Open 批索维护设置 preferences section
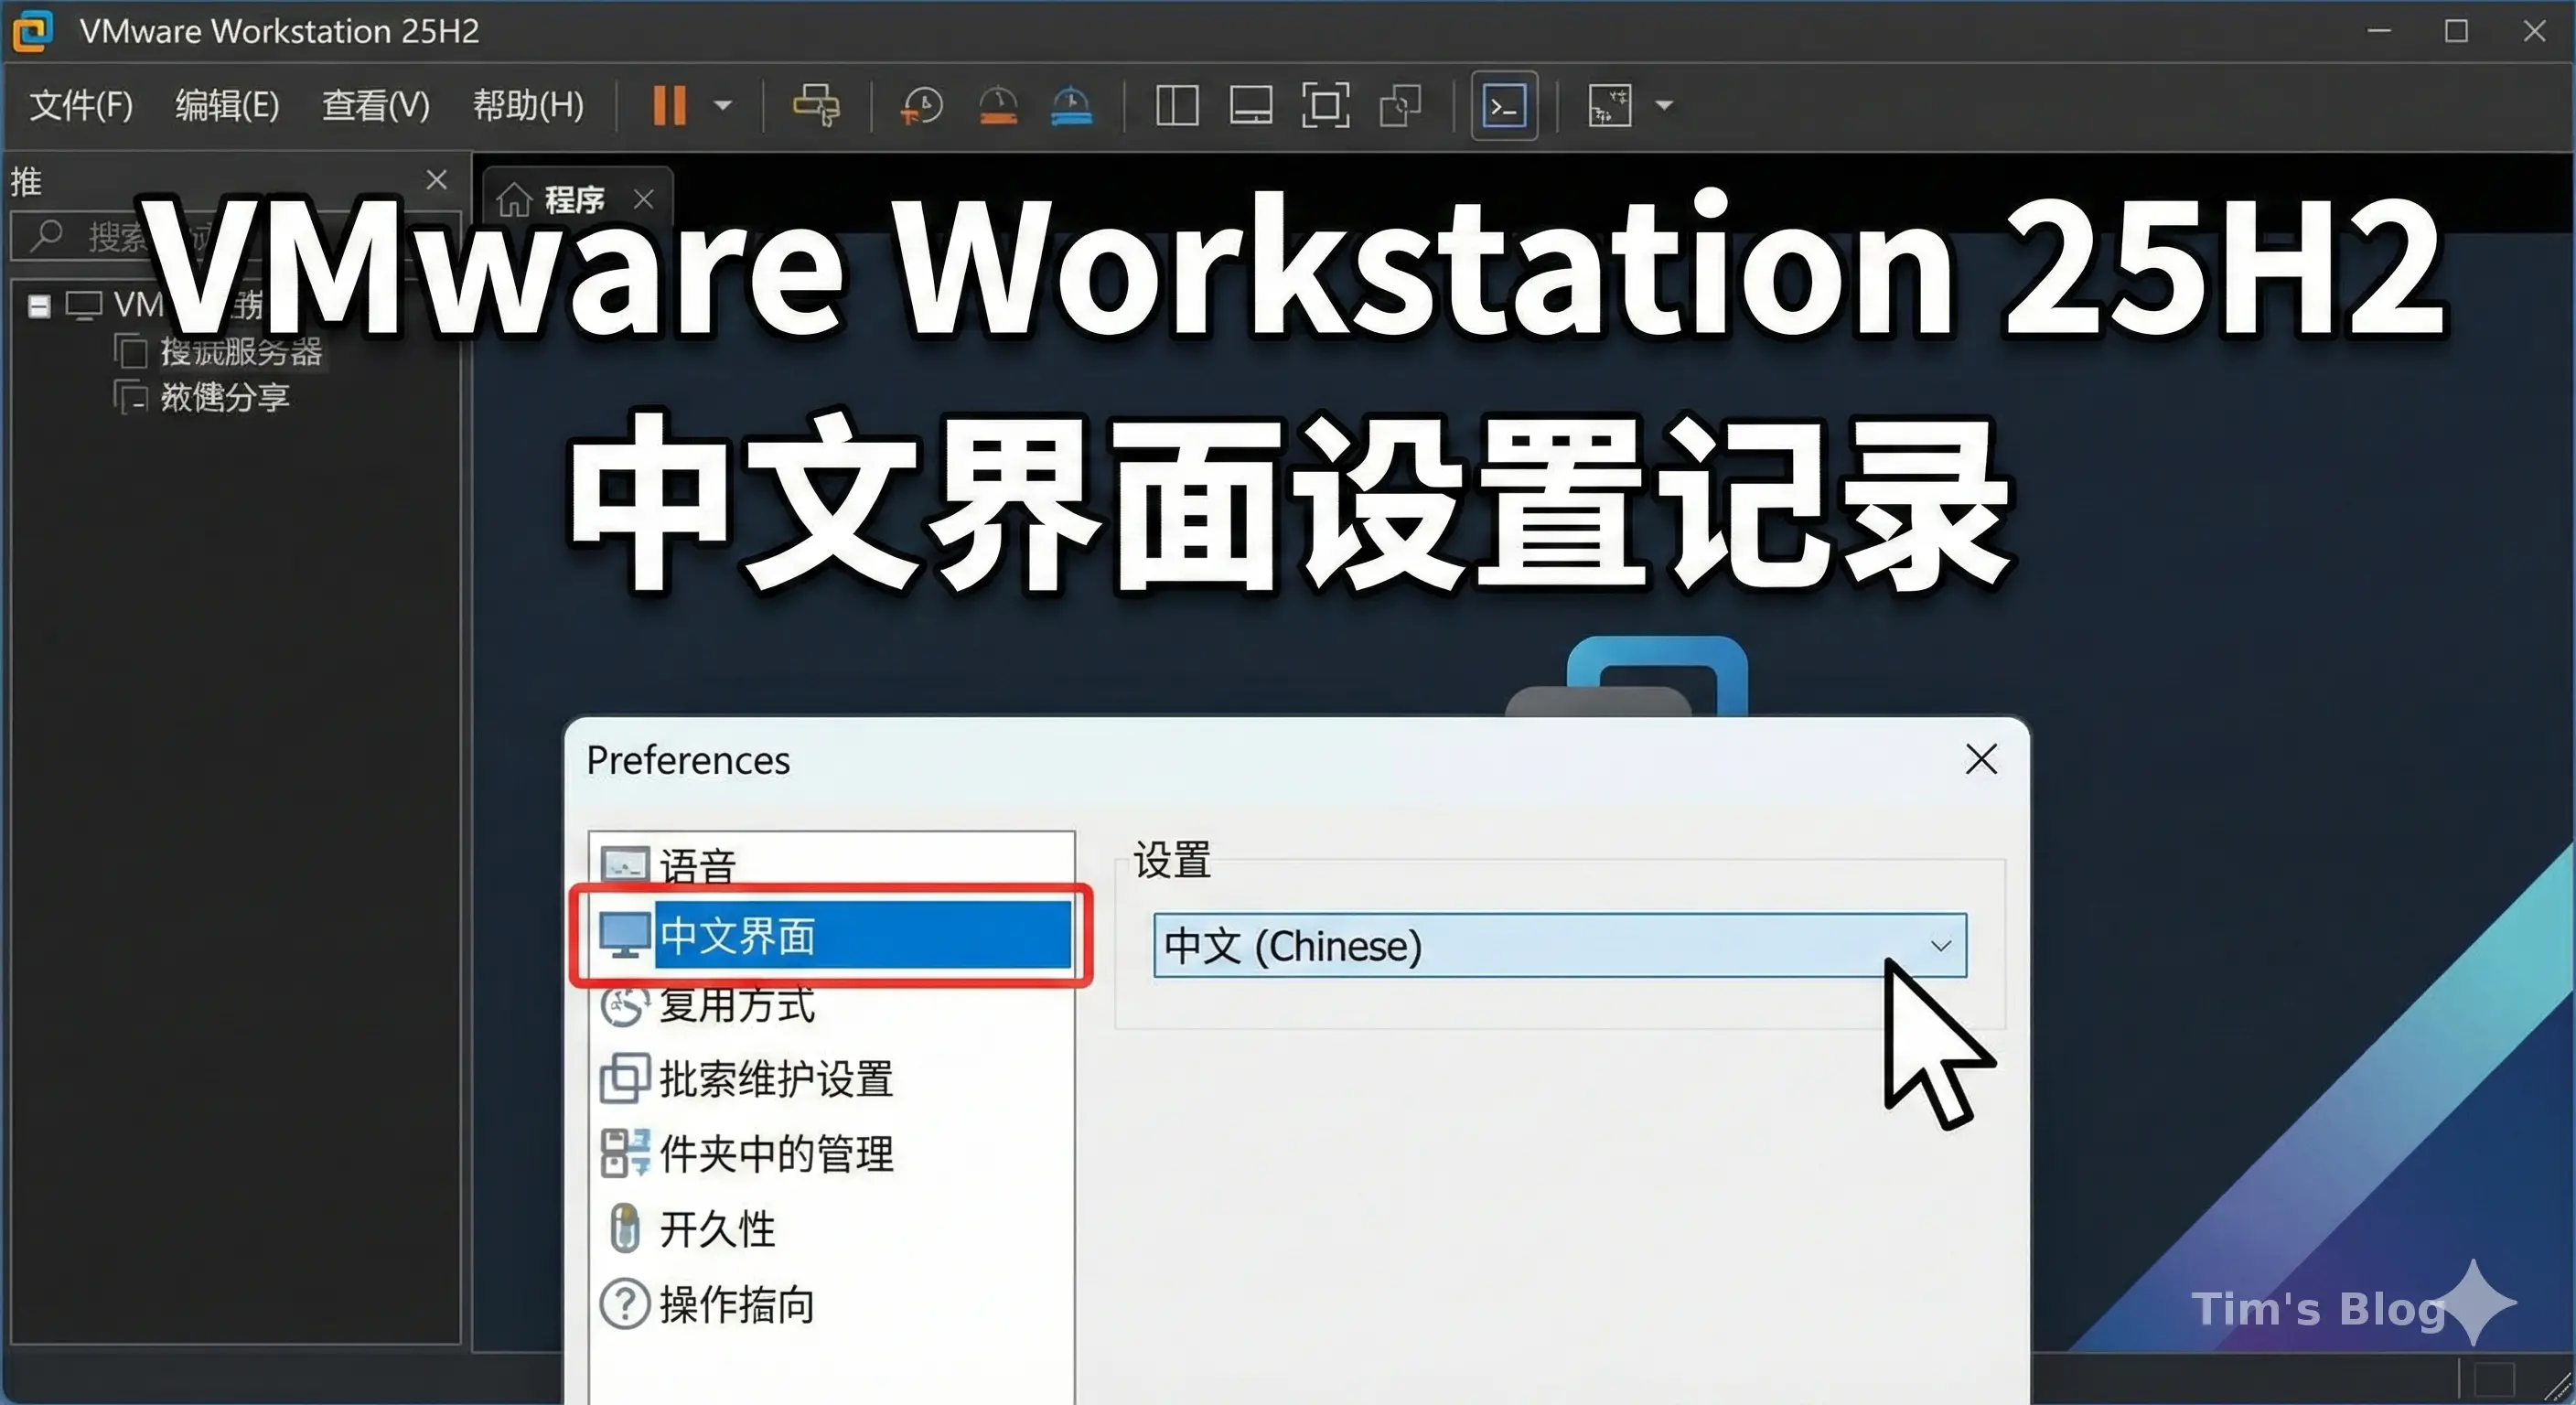Viewport: 2576px width, 1405px height. point(777,1080)
